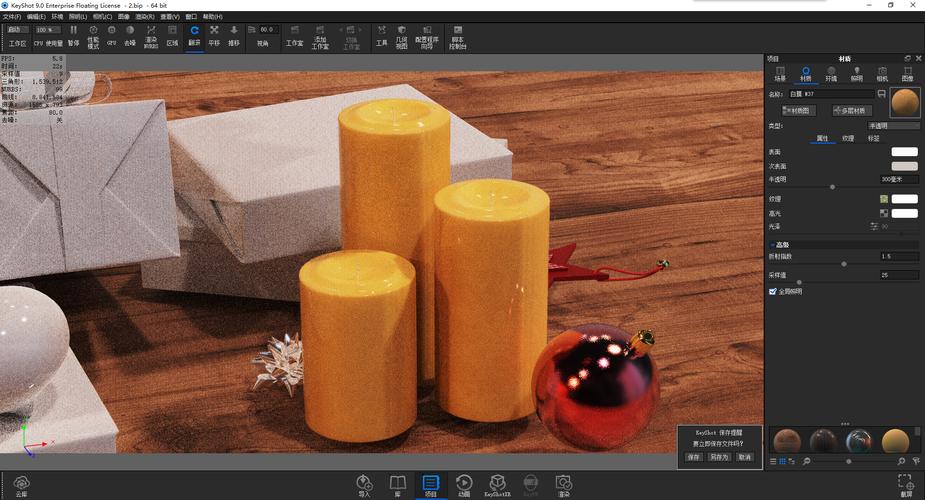Screen dimensions: 925x500
Task: Toggle the Global Illumination (全局照明) checkbox
Action: click(x=773, y=292)
